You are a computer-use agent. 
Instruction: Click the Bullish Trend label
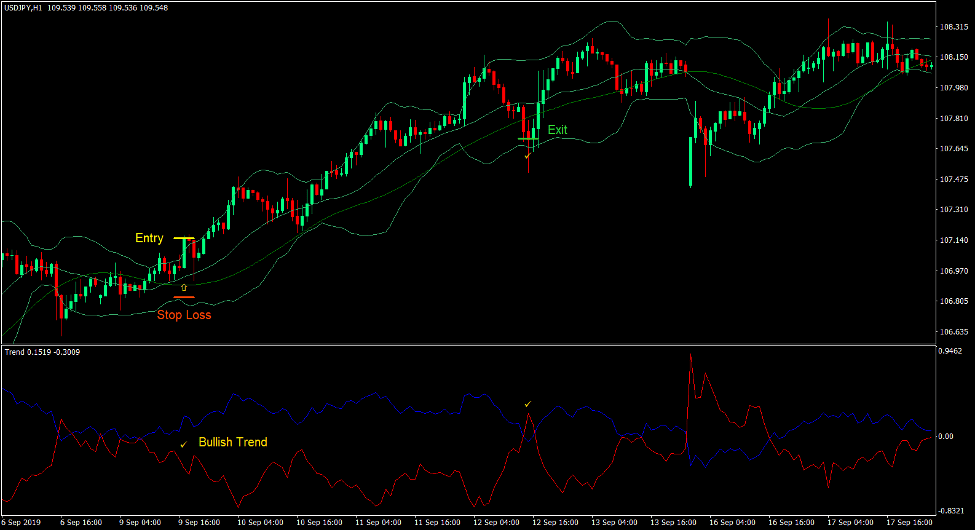tap(232, 442)
